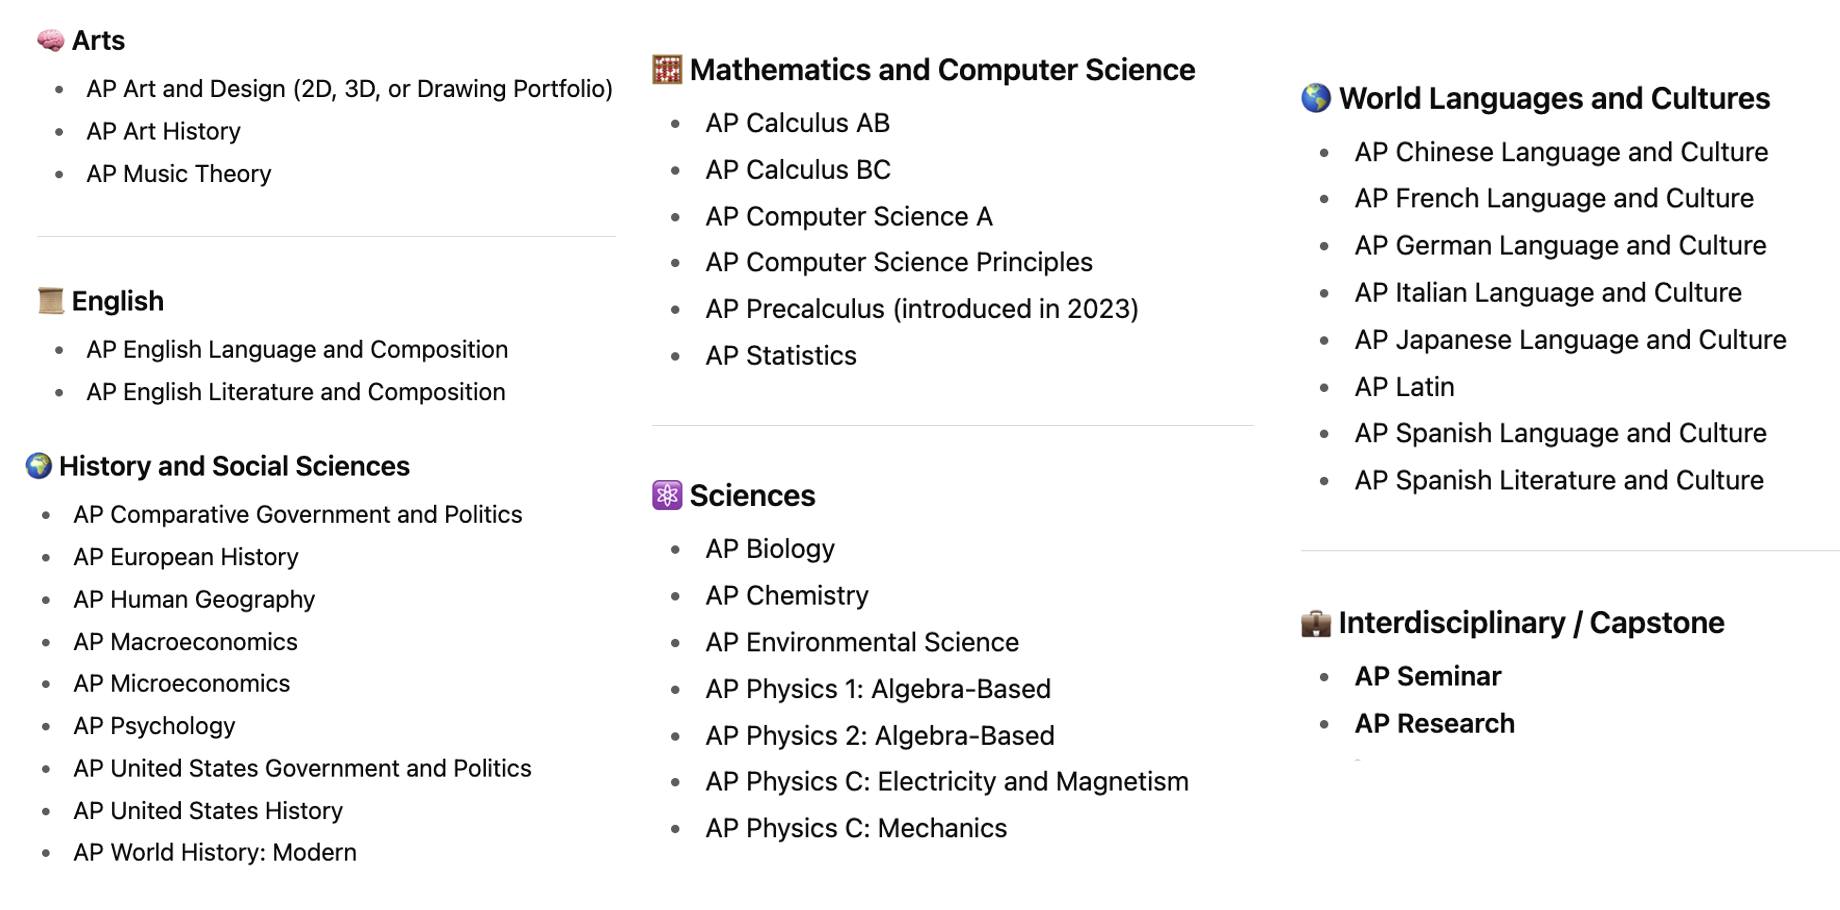Screen dimensions: 1840x910
Task: Click the brain emoji beside Arts
Action: click(50, 40)
